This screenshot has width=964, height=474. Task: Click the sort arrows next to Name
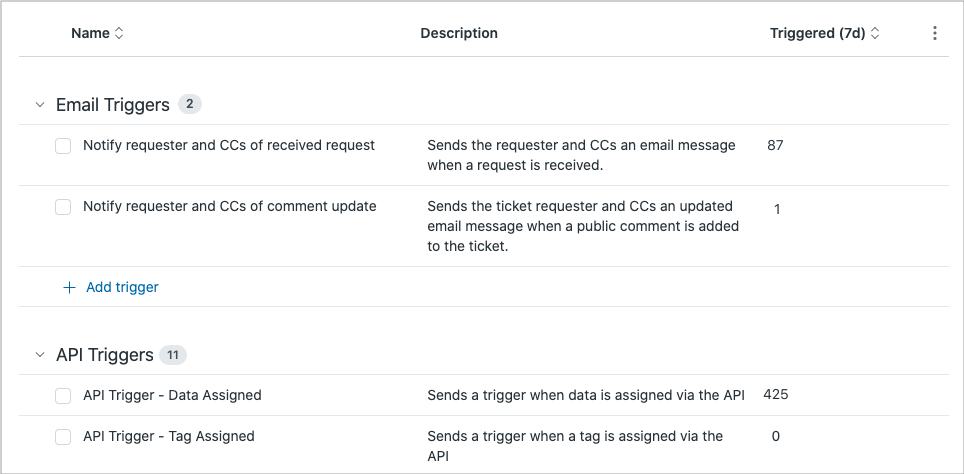(119, 34)
